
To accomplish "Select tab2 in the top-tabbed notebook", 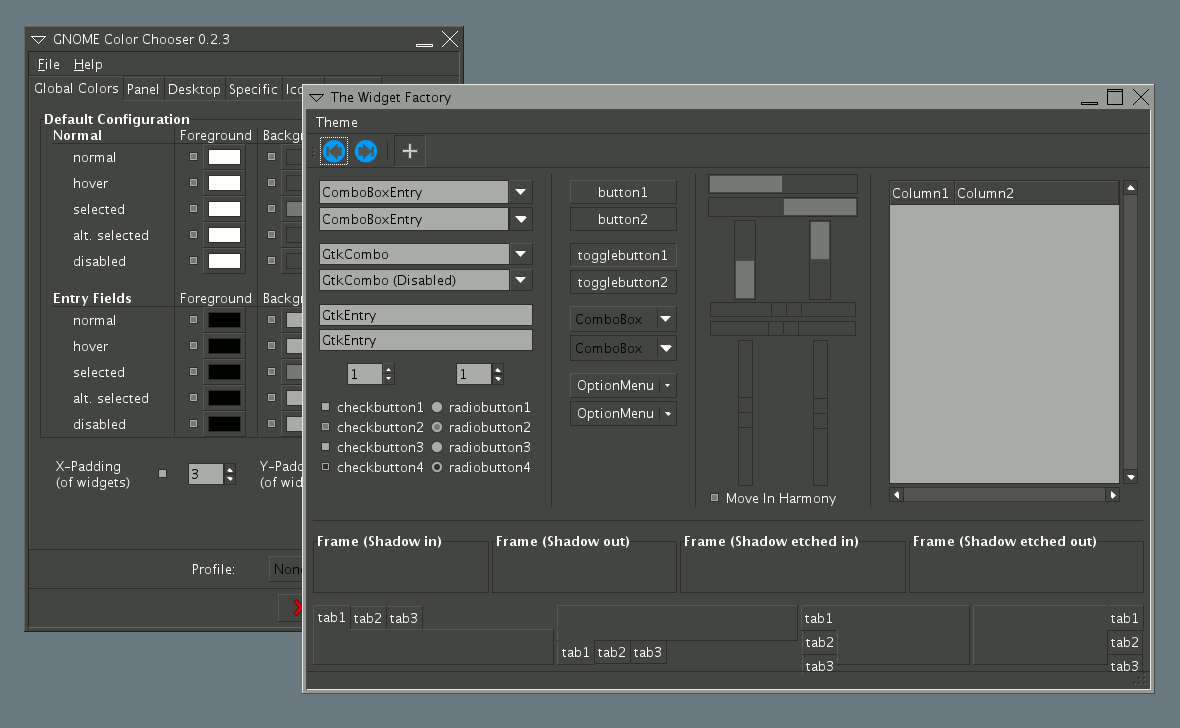I will [367, 618].
